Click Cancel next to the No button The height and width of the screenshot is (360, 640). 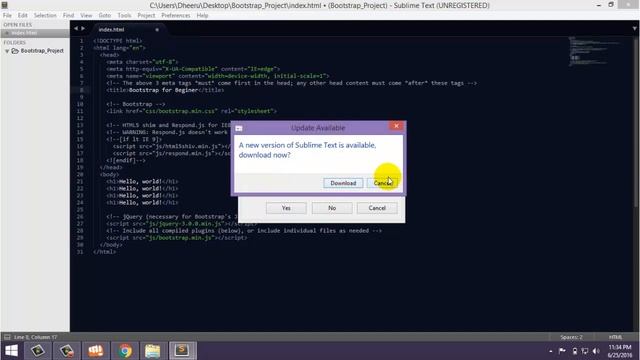(x=377, y=208)
